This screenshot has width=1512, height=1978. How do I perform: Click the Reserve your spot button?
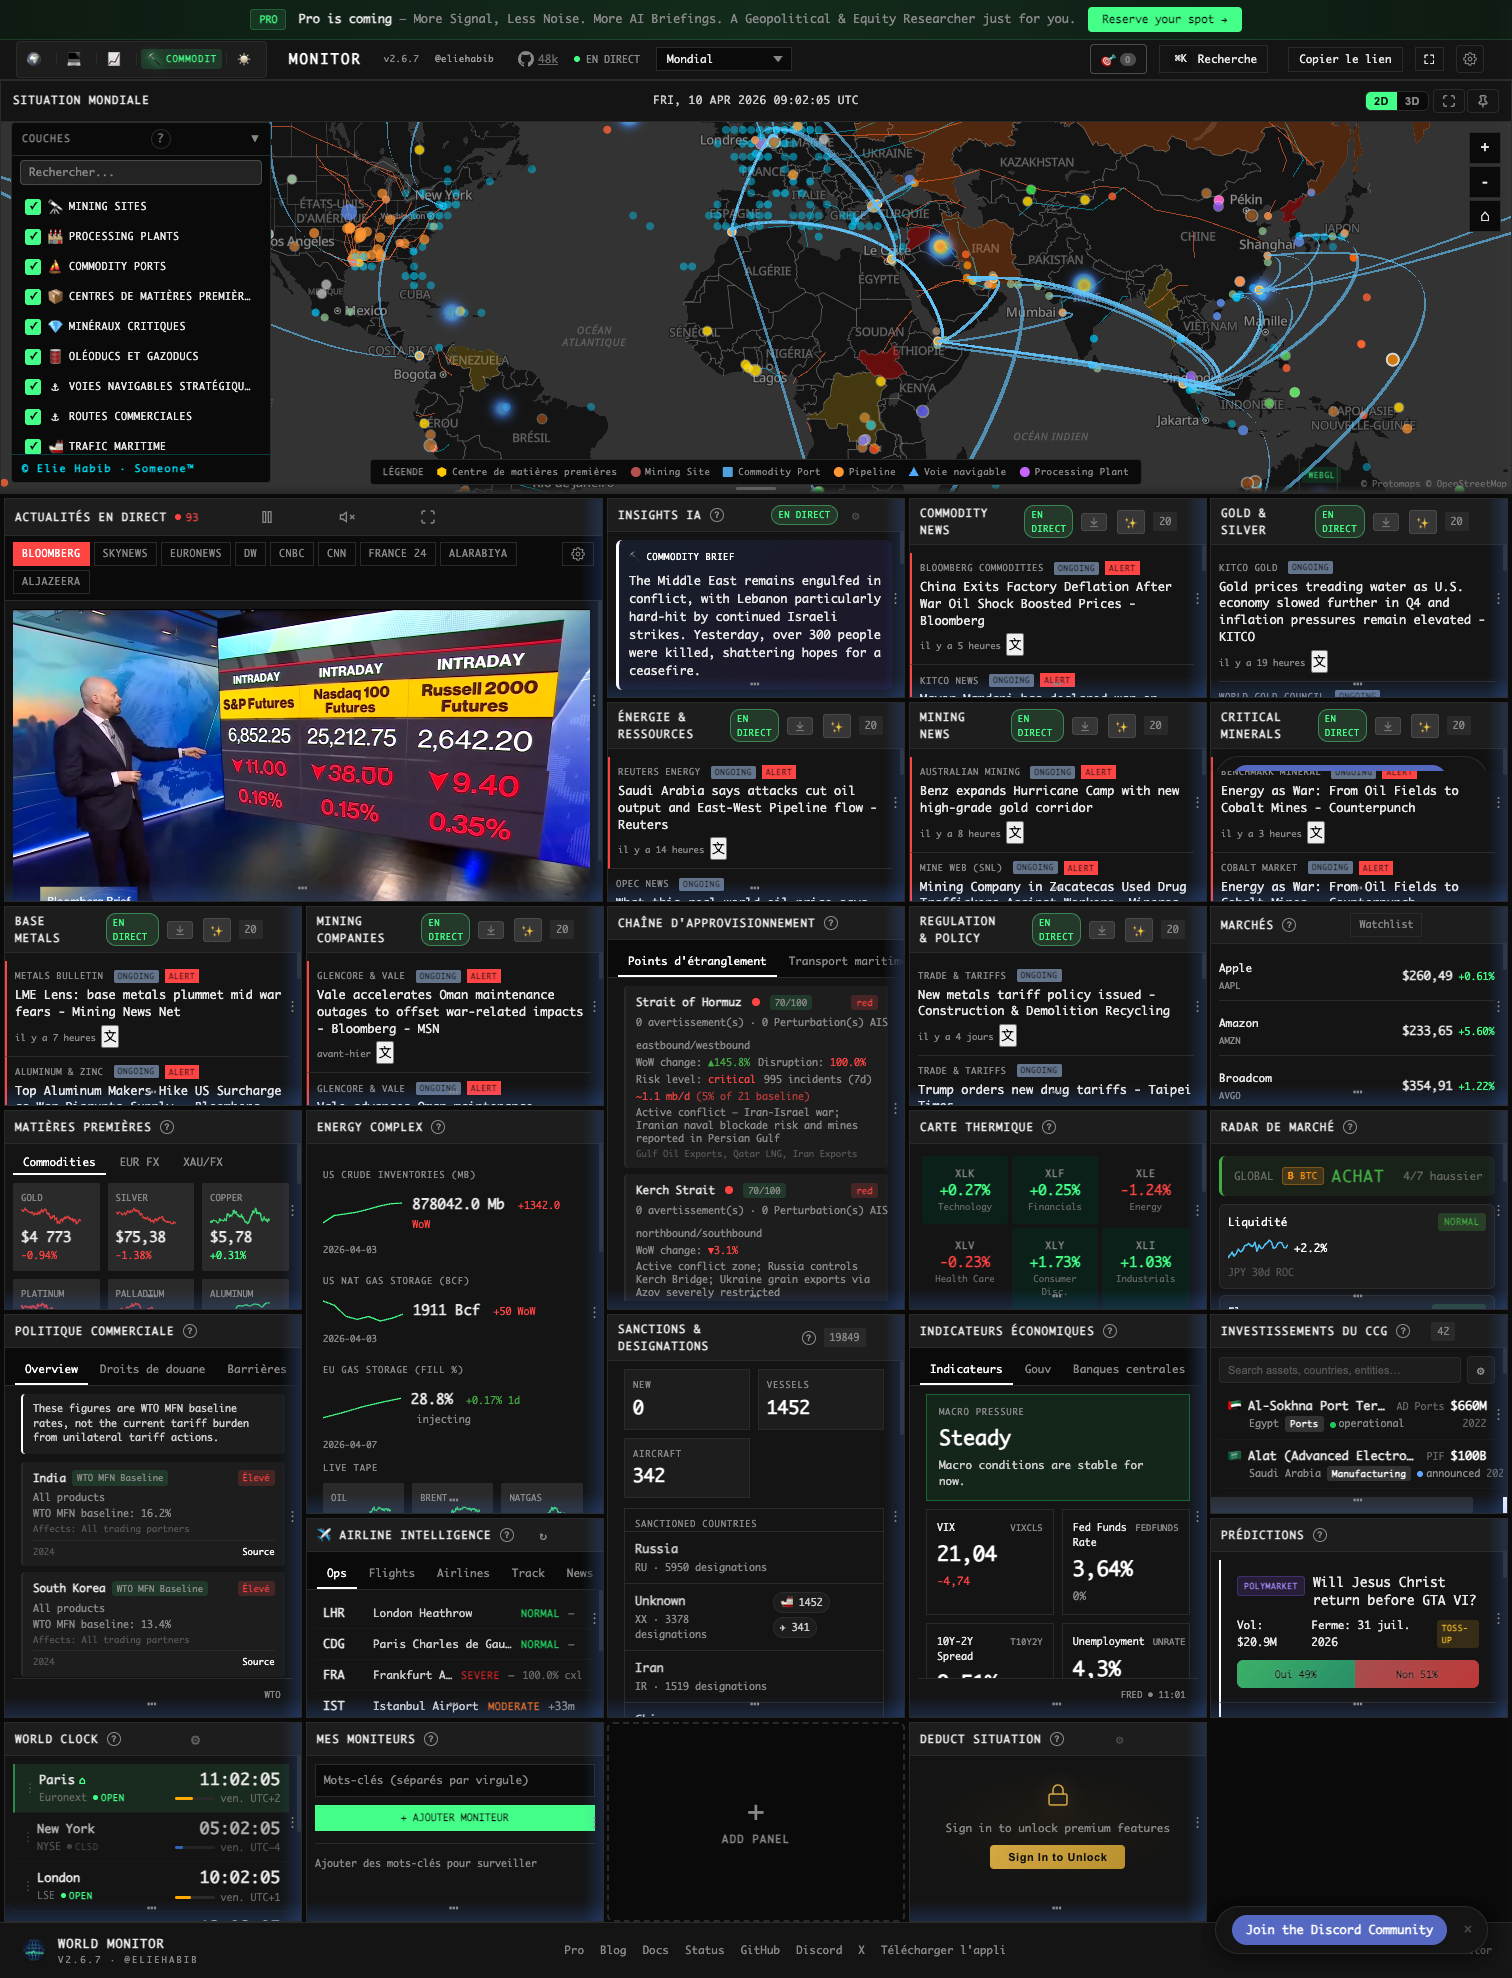click(x=1164, y=19)
